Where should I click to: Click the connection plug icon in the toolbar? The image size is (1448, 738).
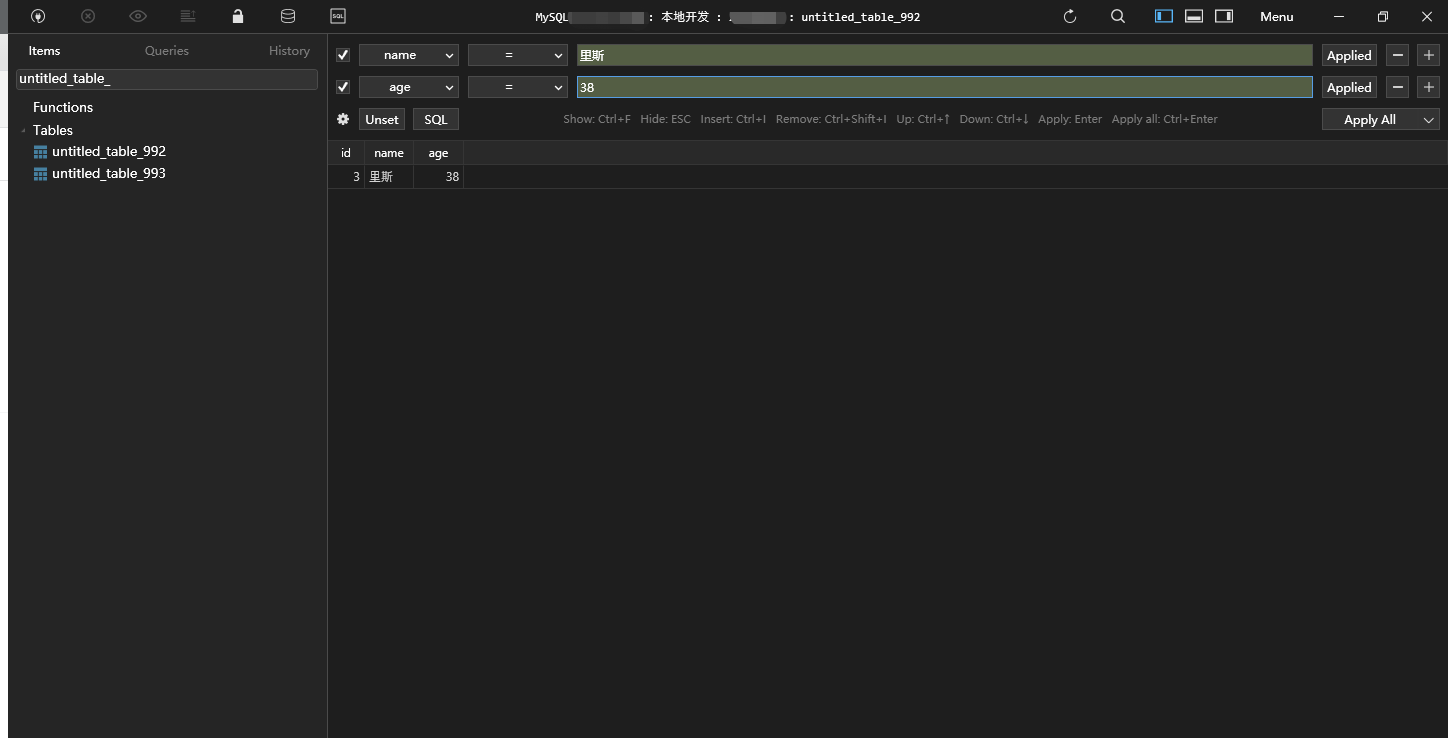38,16
